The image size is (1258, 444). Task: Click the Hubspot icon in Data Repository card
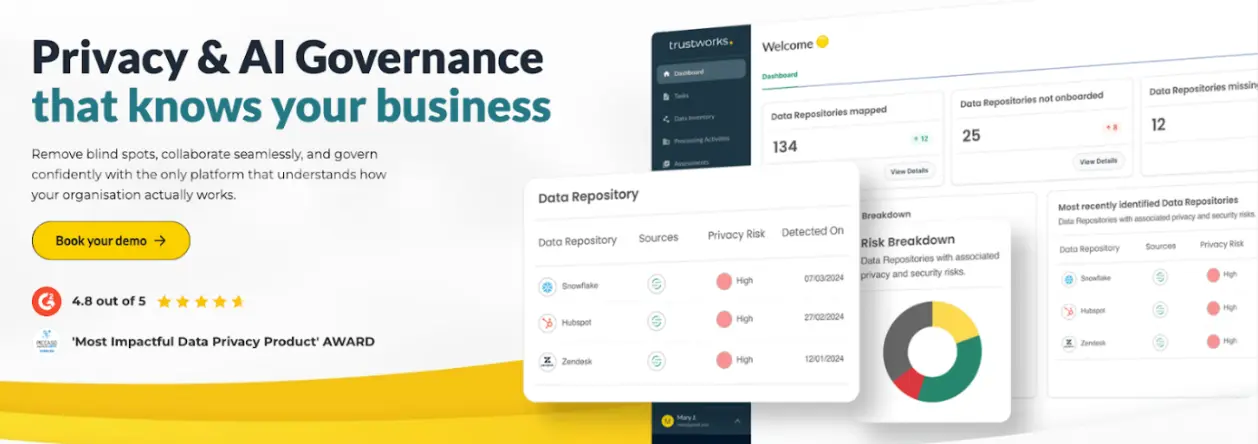[x=548, y=321]
